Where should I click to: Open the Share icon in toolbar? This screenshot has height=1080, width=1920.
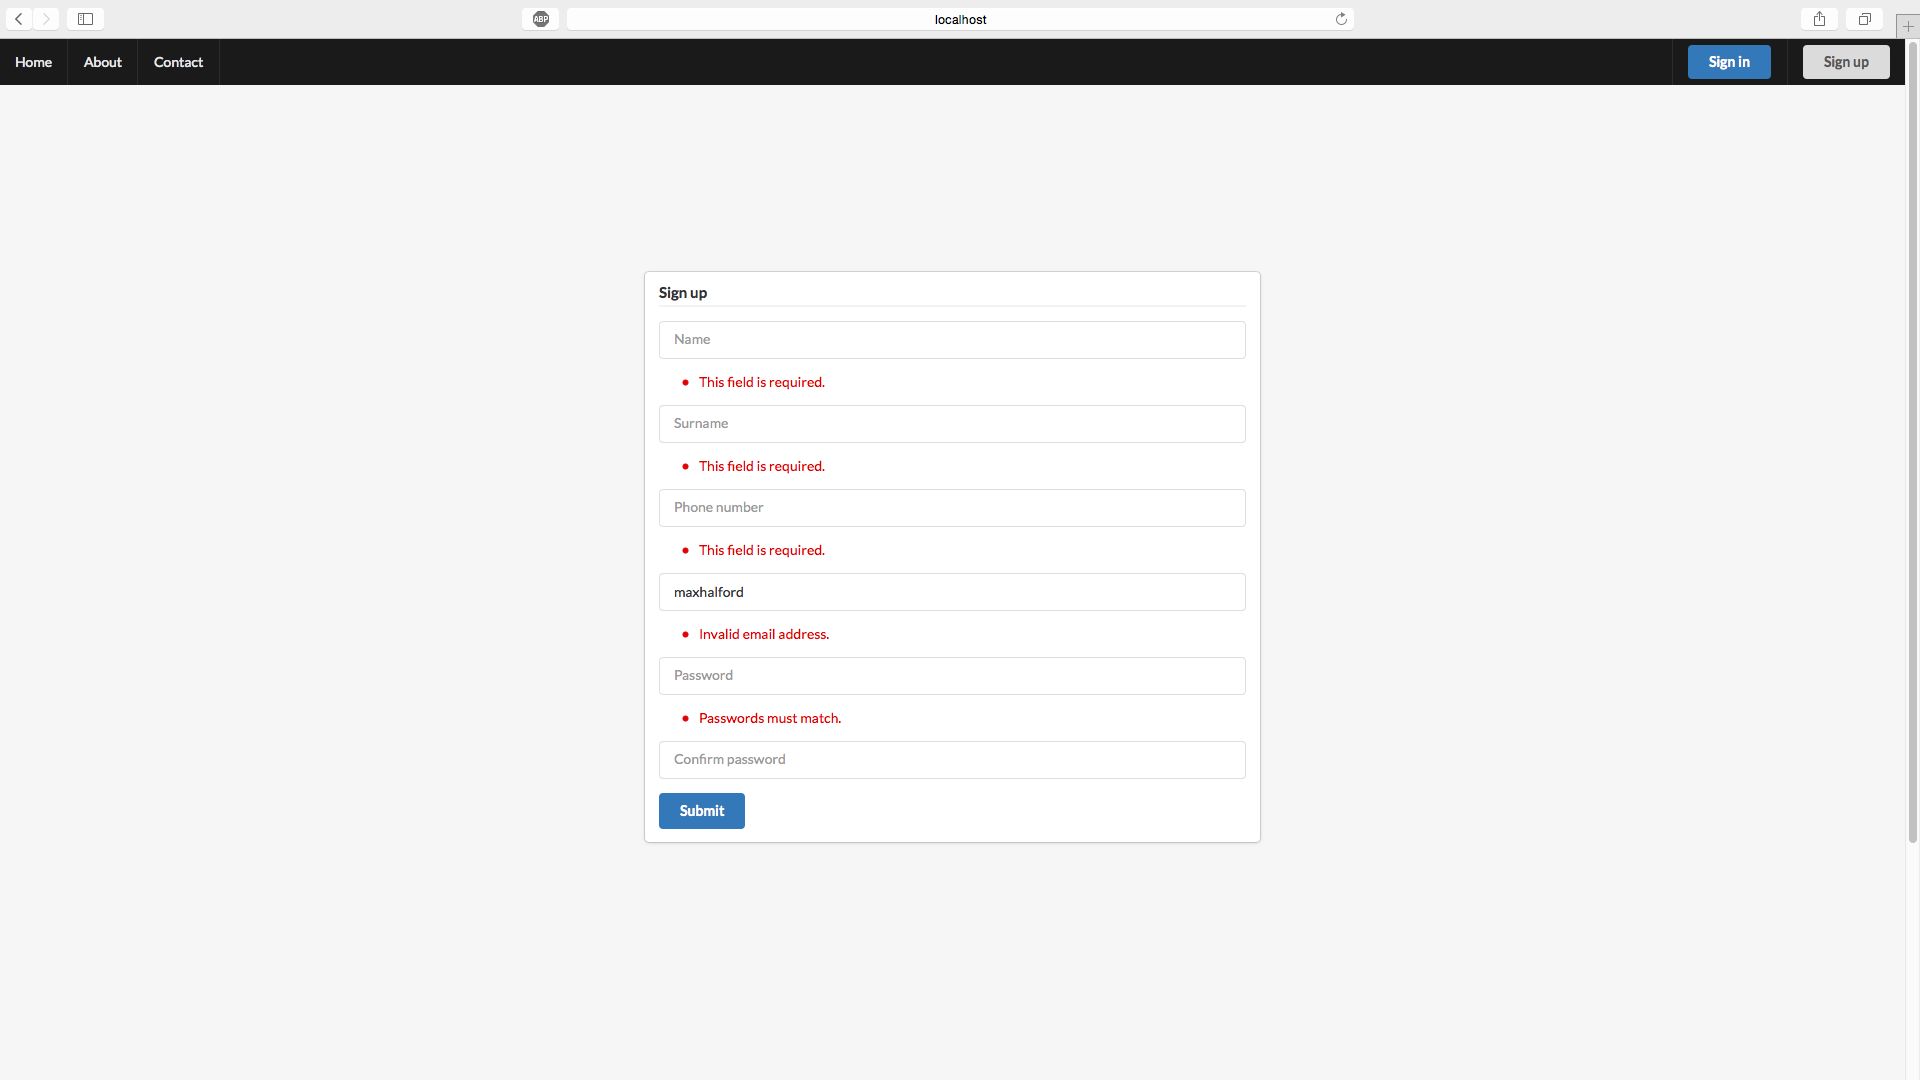[1819, 19]
